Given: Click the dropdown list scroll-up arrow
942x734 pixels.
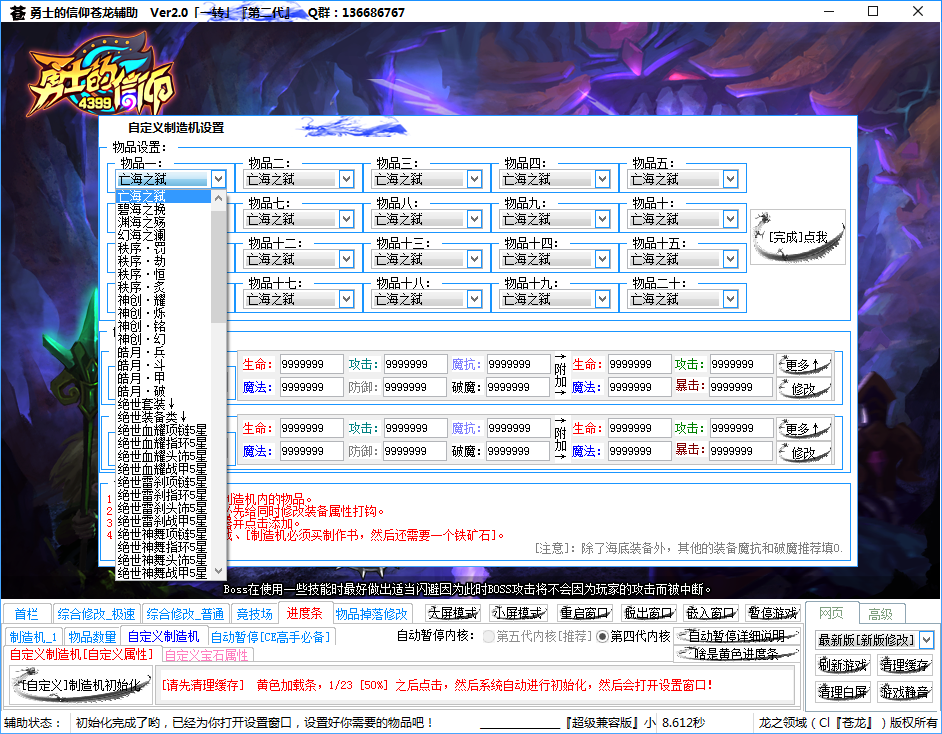Looking at the screenshot, I should click(x=219, y=198).
